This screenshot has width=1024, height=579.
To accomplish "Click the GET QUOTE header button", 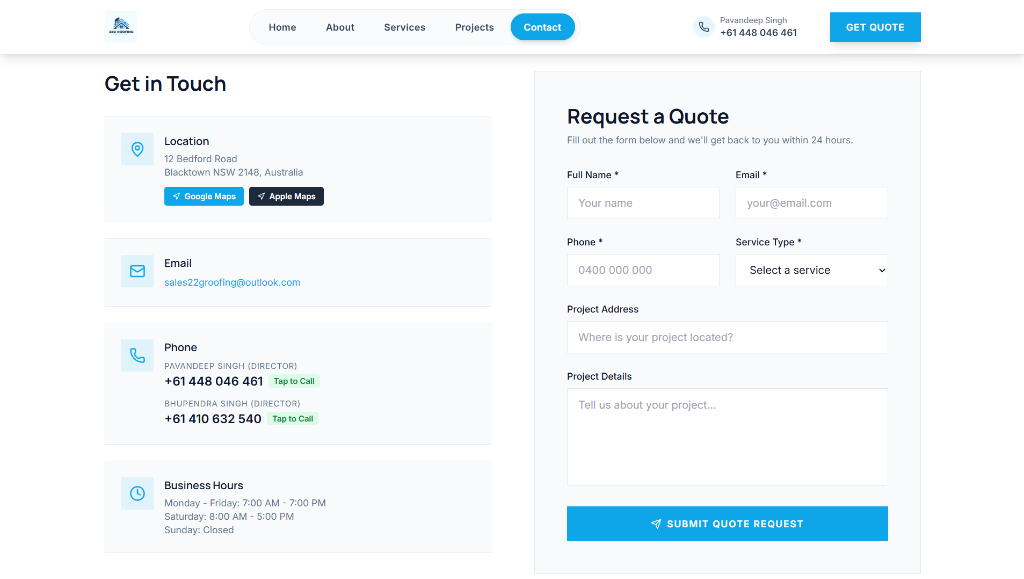I will (x=875, y=27).
